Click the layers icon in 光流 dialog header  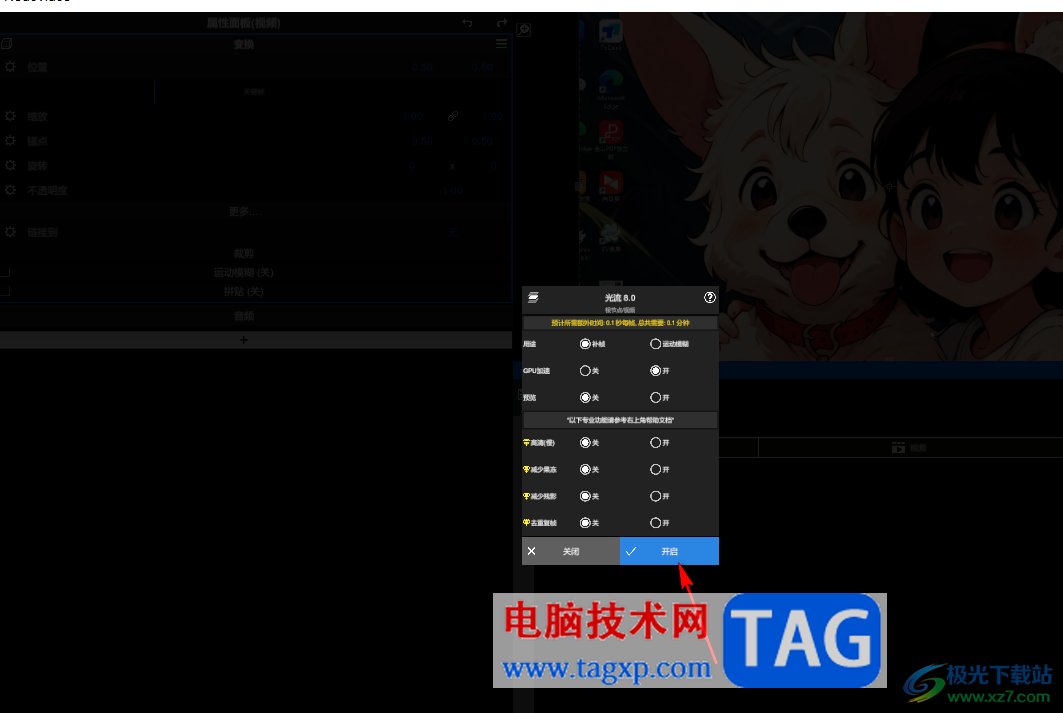point(533,298)
